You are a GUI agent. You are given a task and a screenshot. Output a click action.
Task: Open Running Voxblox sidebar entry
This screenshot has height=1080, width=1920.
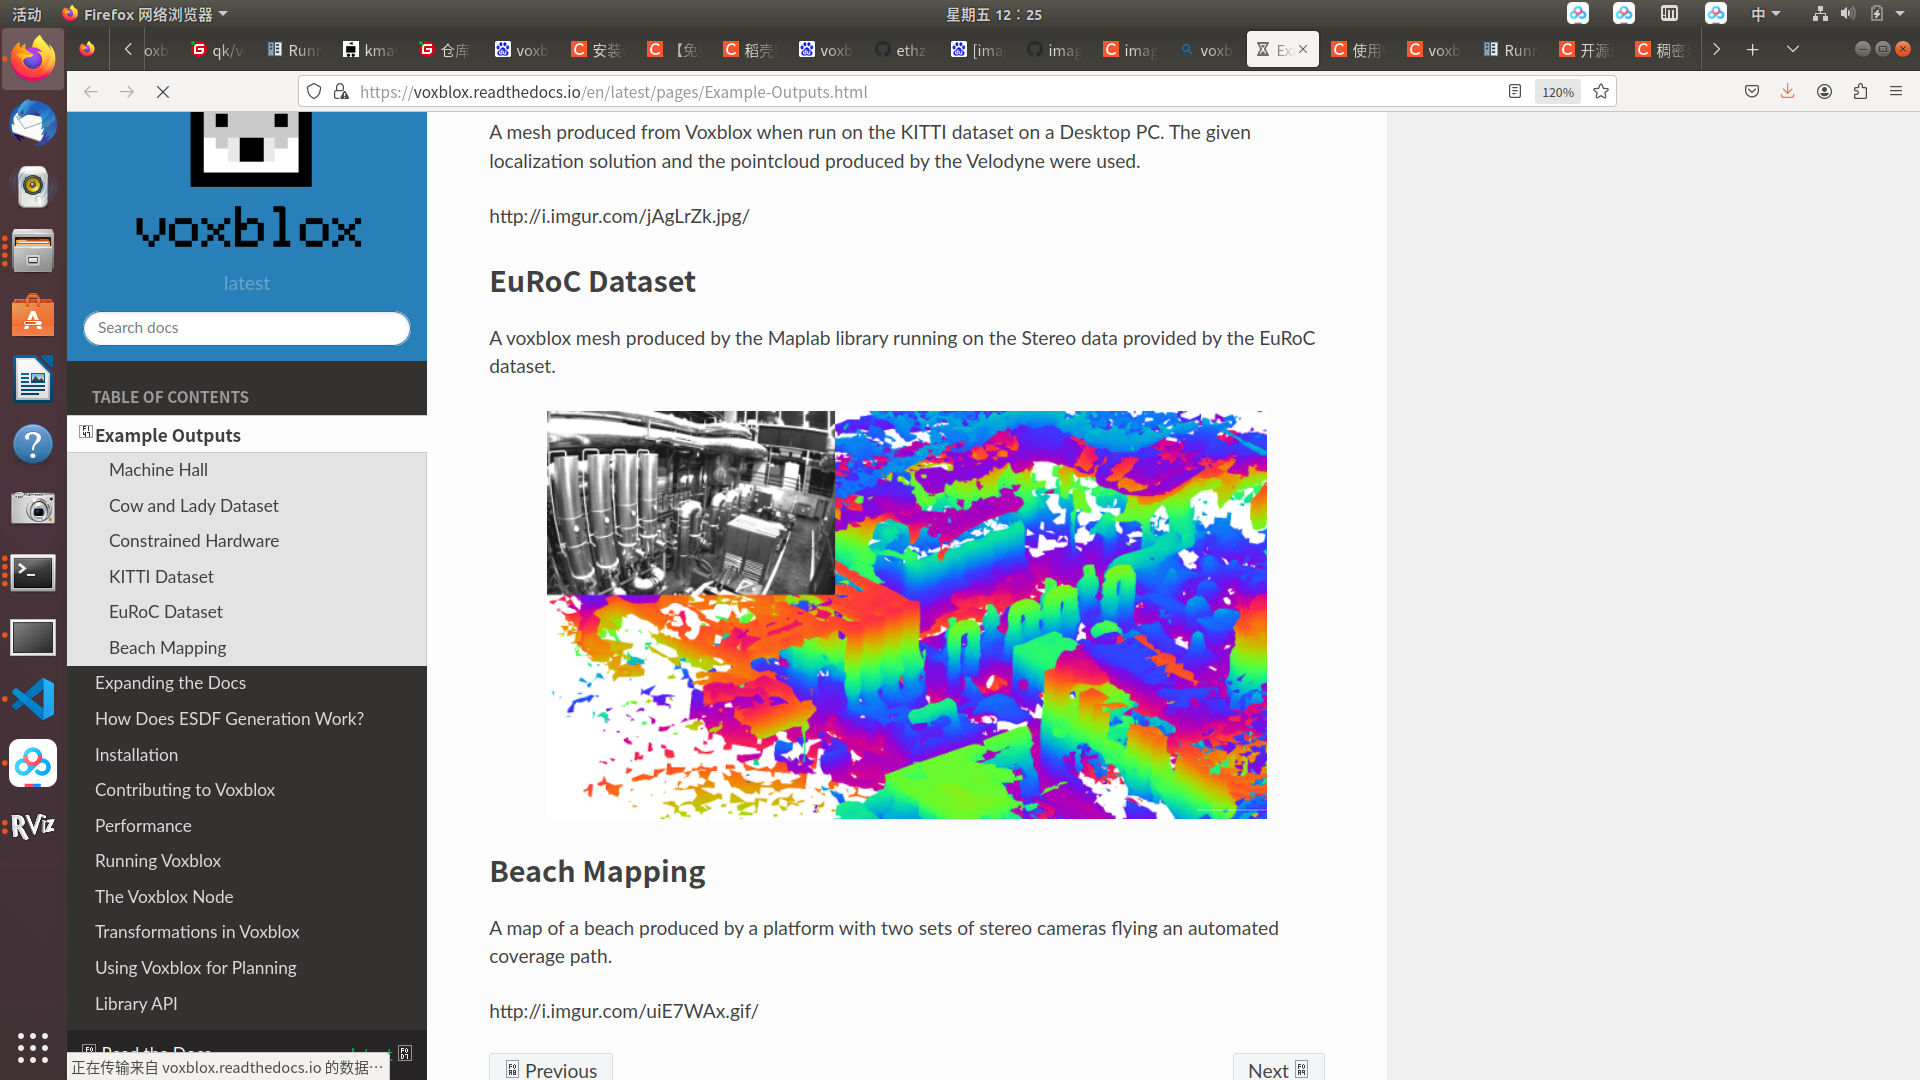[x=158, y=860]
